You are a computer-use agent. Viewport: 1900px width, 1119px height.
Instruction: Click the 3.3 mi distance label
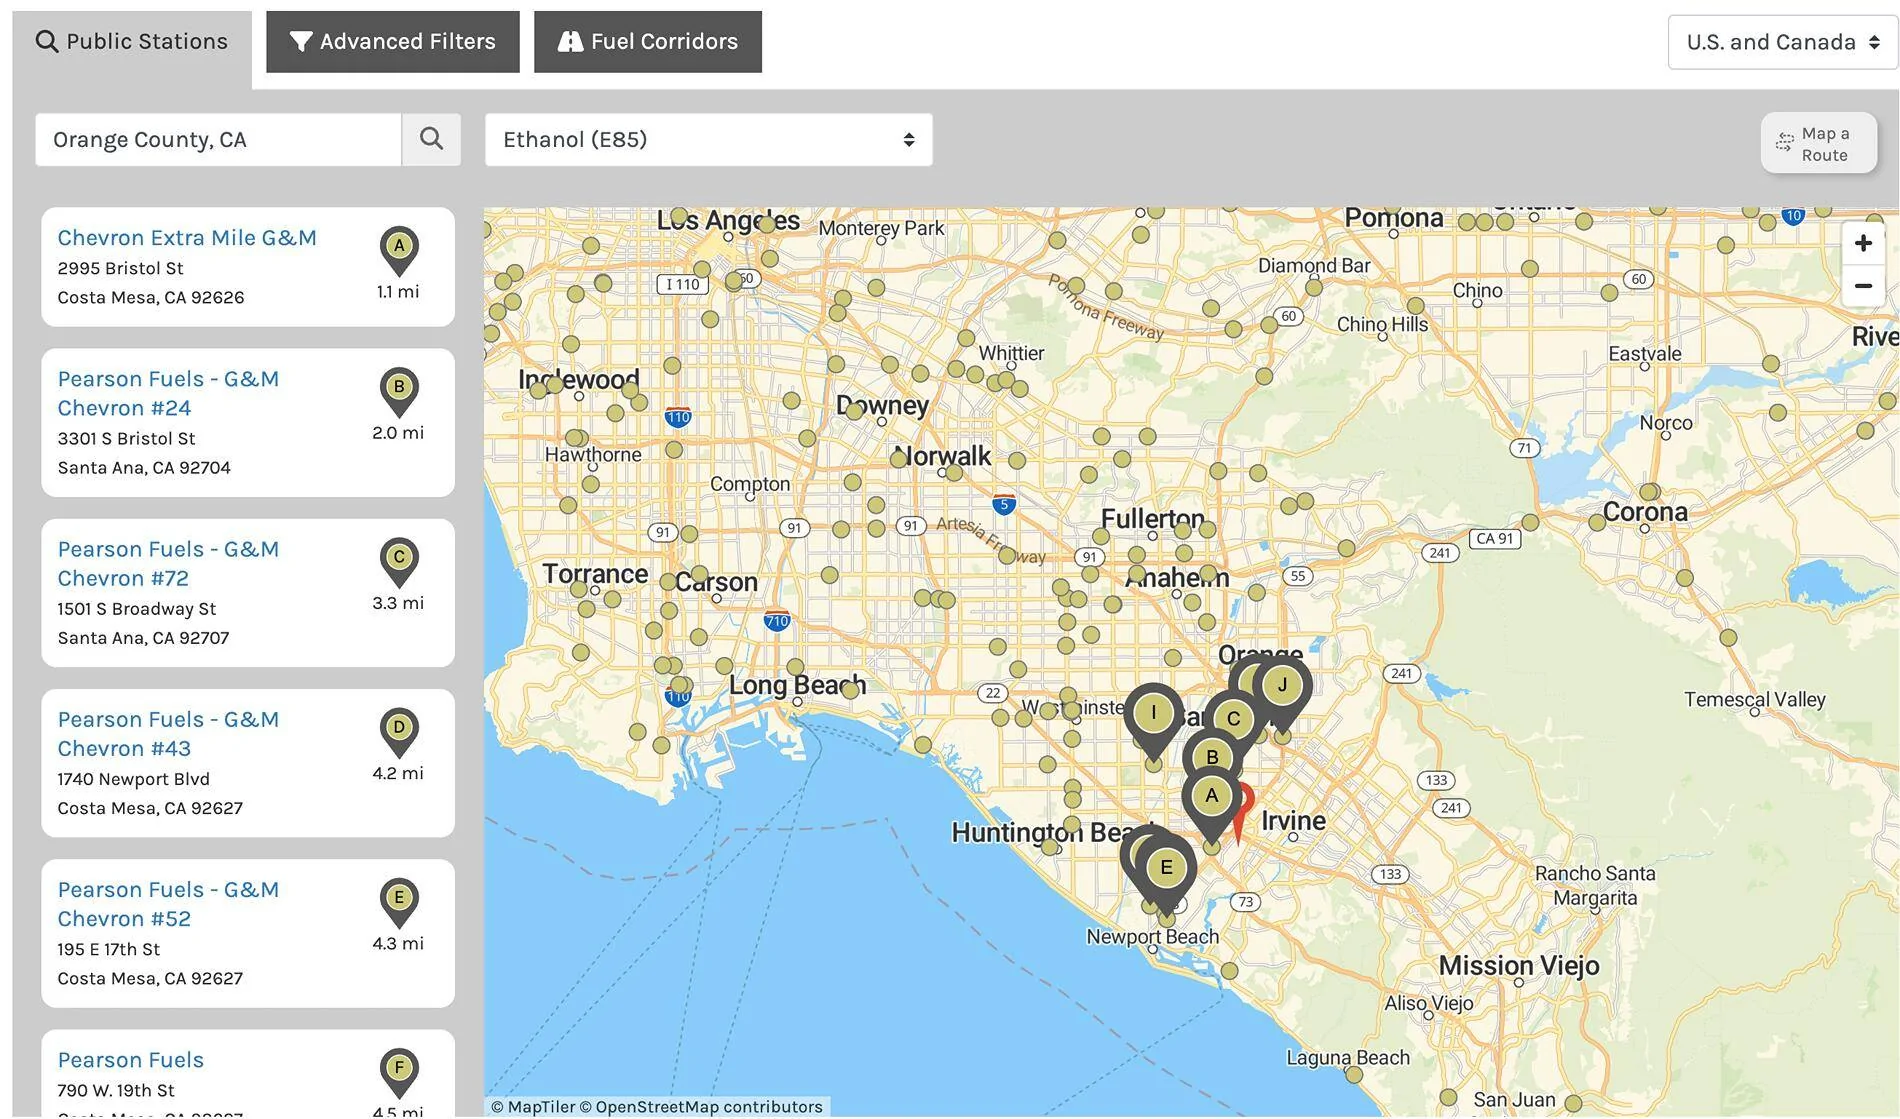(x=398, y=603)
